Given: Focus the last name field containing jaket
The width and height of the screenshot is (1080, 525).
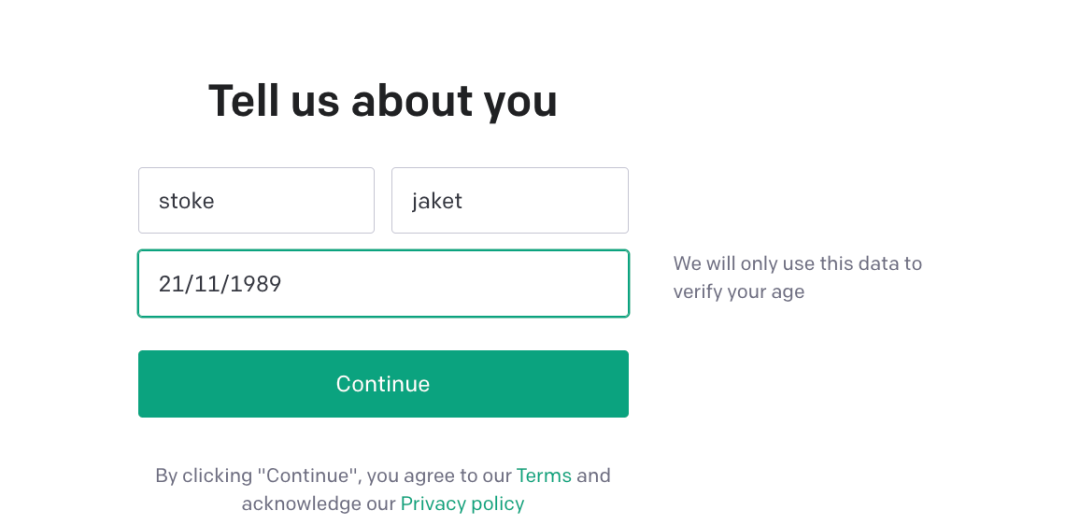Looking at the screenshot, I should coord(509,200).
